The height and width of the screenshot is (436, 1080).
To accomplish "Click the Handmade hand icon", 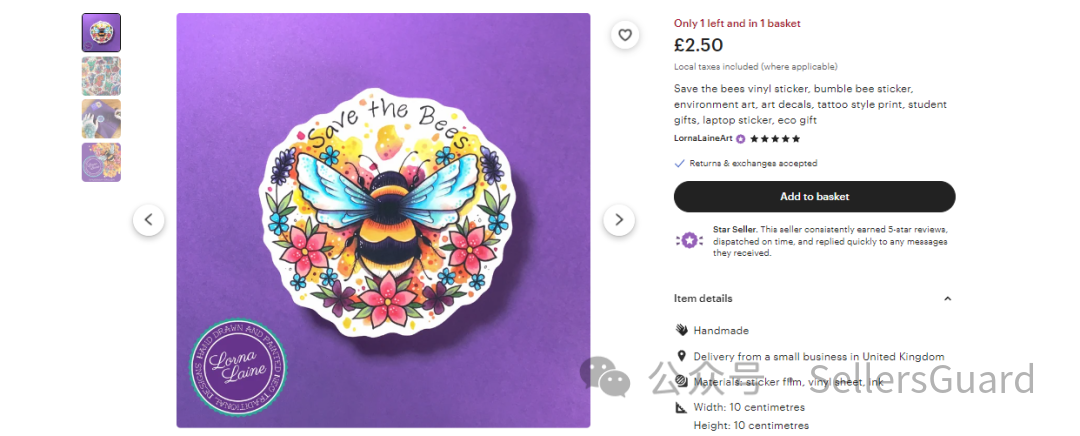I will click(681, 330).
